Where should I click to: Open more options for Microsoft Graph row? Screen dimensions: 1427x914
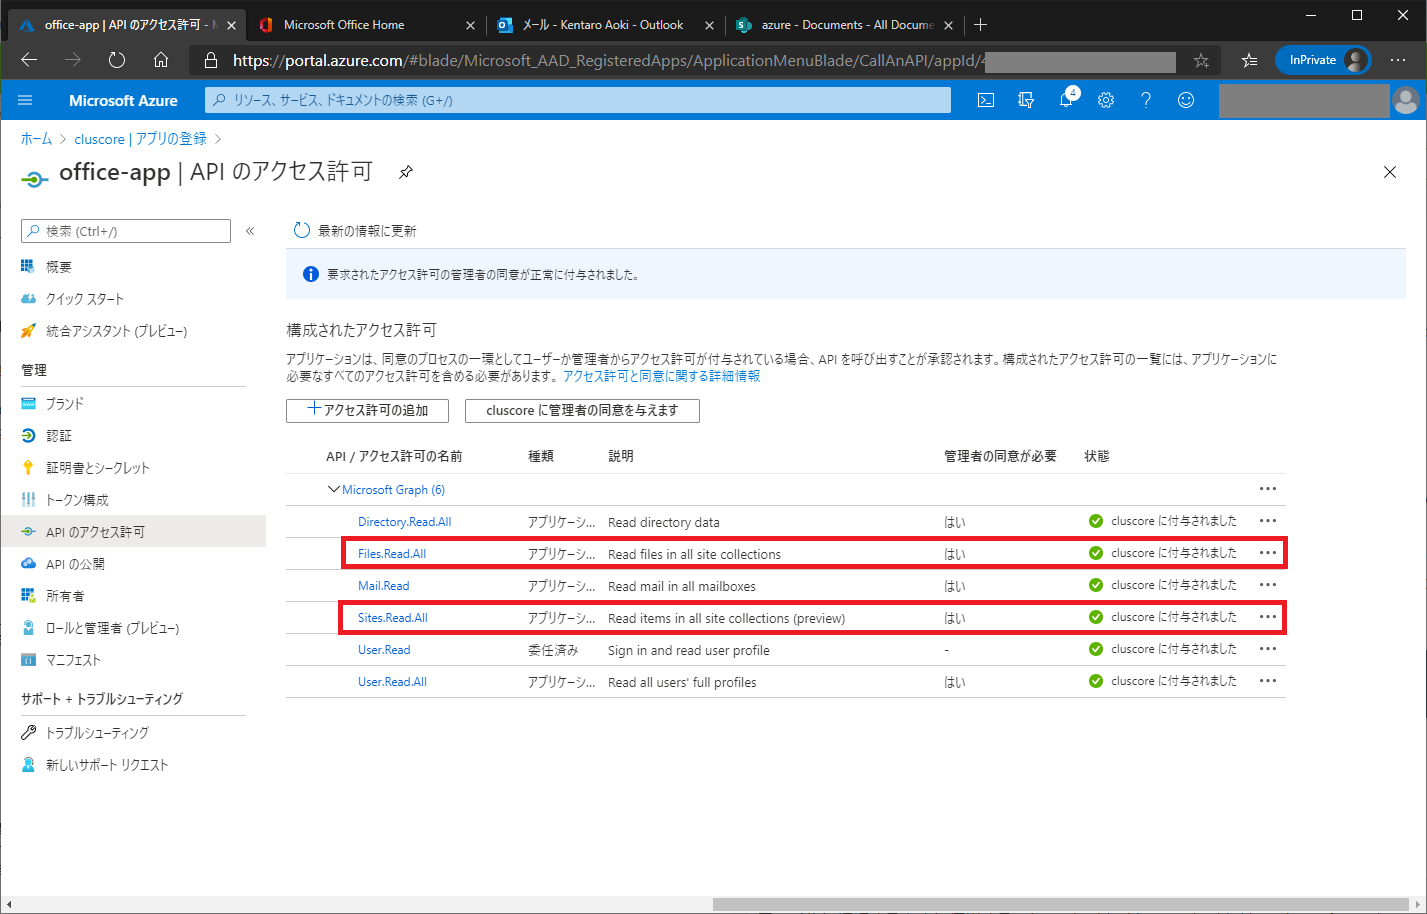[x=1268, y=489]
